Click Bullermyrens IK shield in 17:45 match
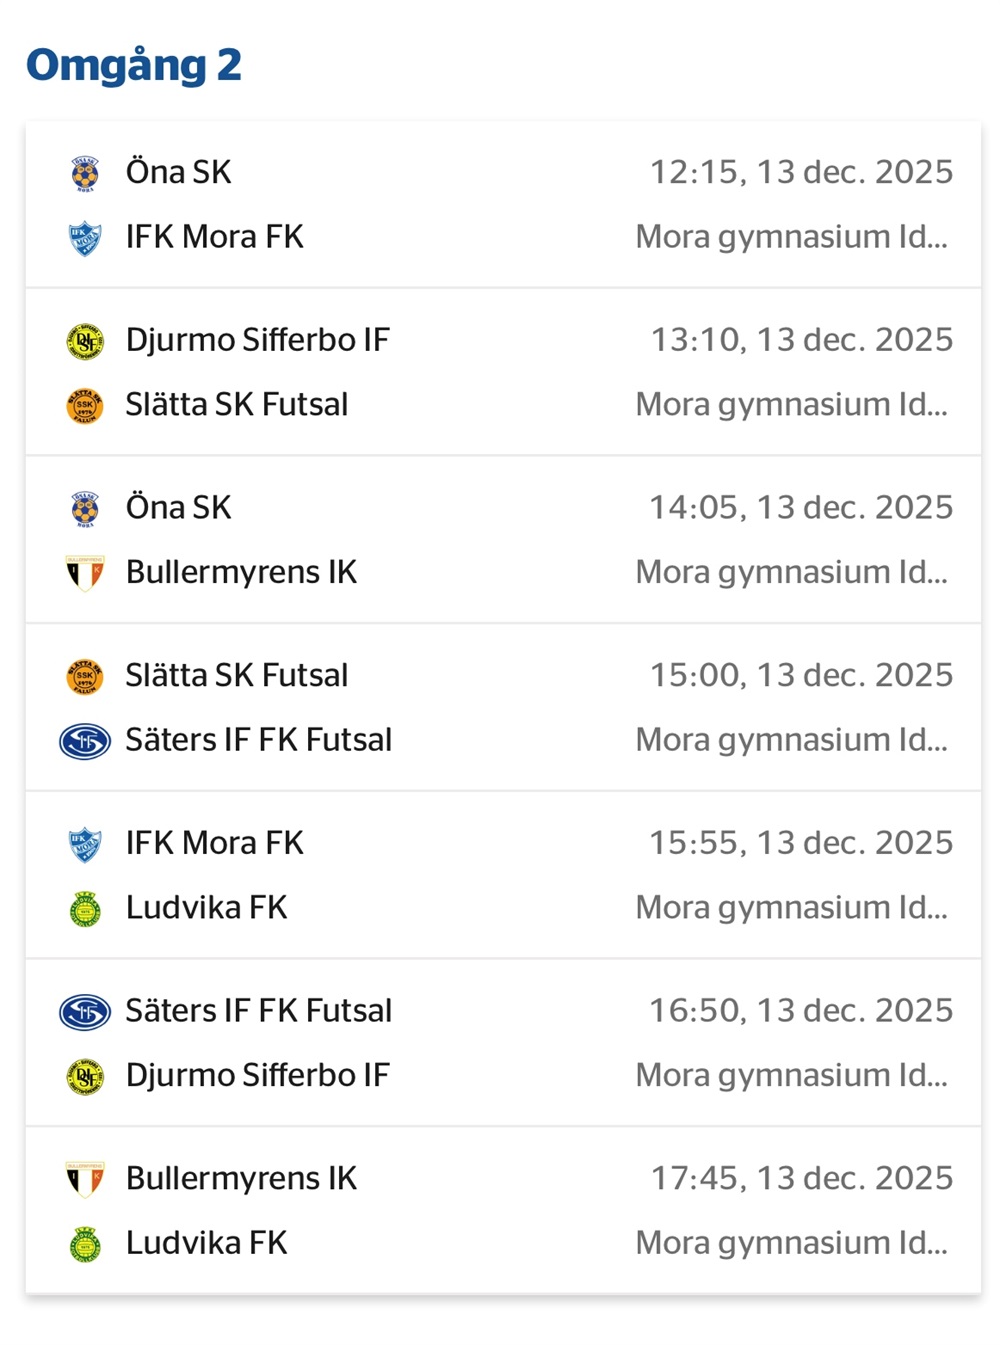 [x=85, y=1179]
